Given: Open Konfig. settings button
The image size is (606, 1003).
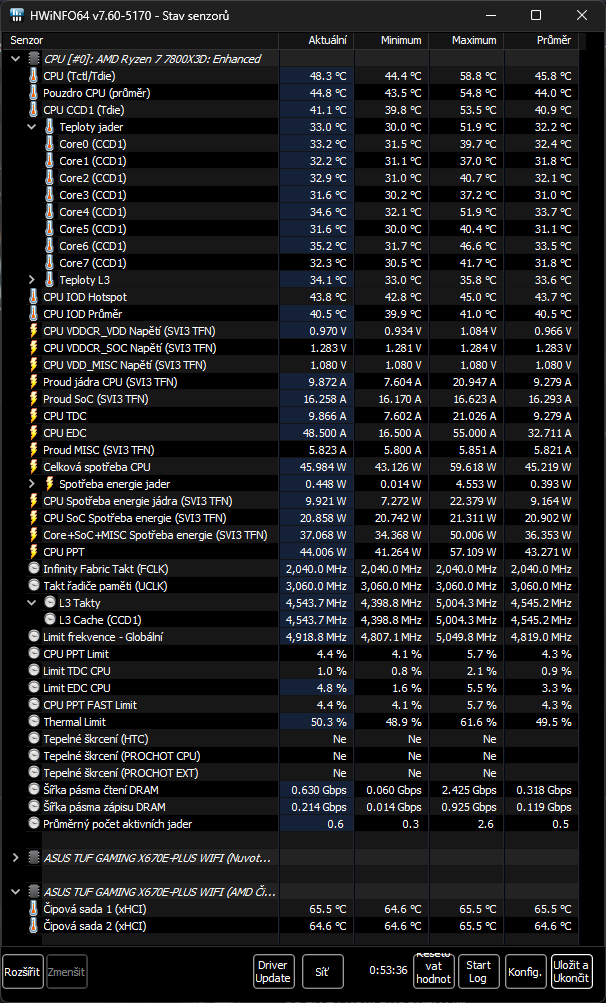Looking at the screenshot, I should (525, 972).
